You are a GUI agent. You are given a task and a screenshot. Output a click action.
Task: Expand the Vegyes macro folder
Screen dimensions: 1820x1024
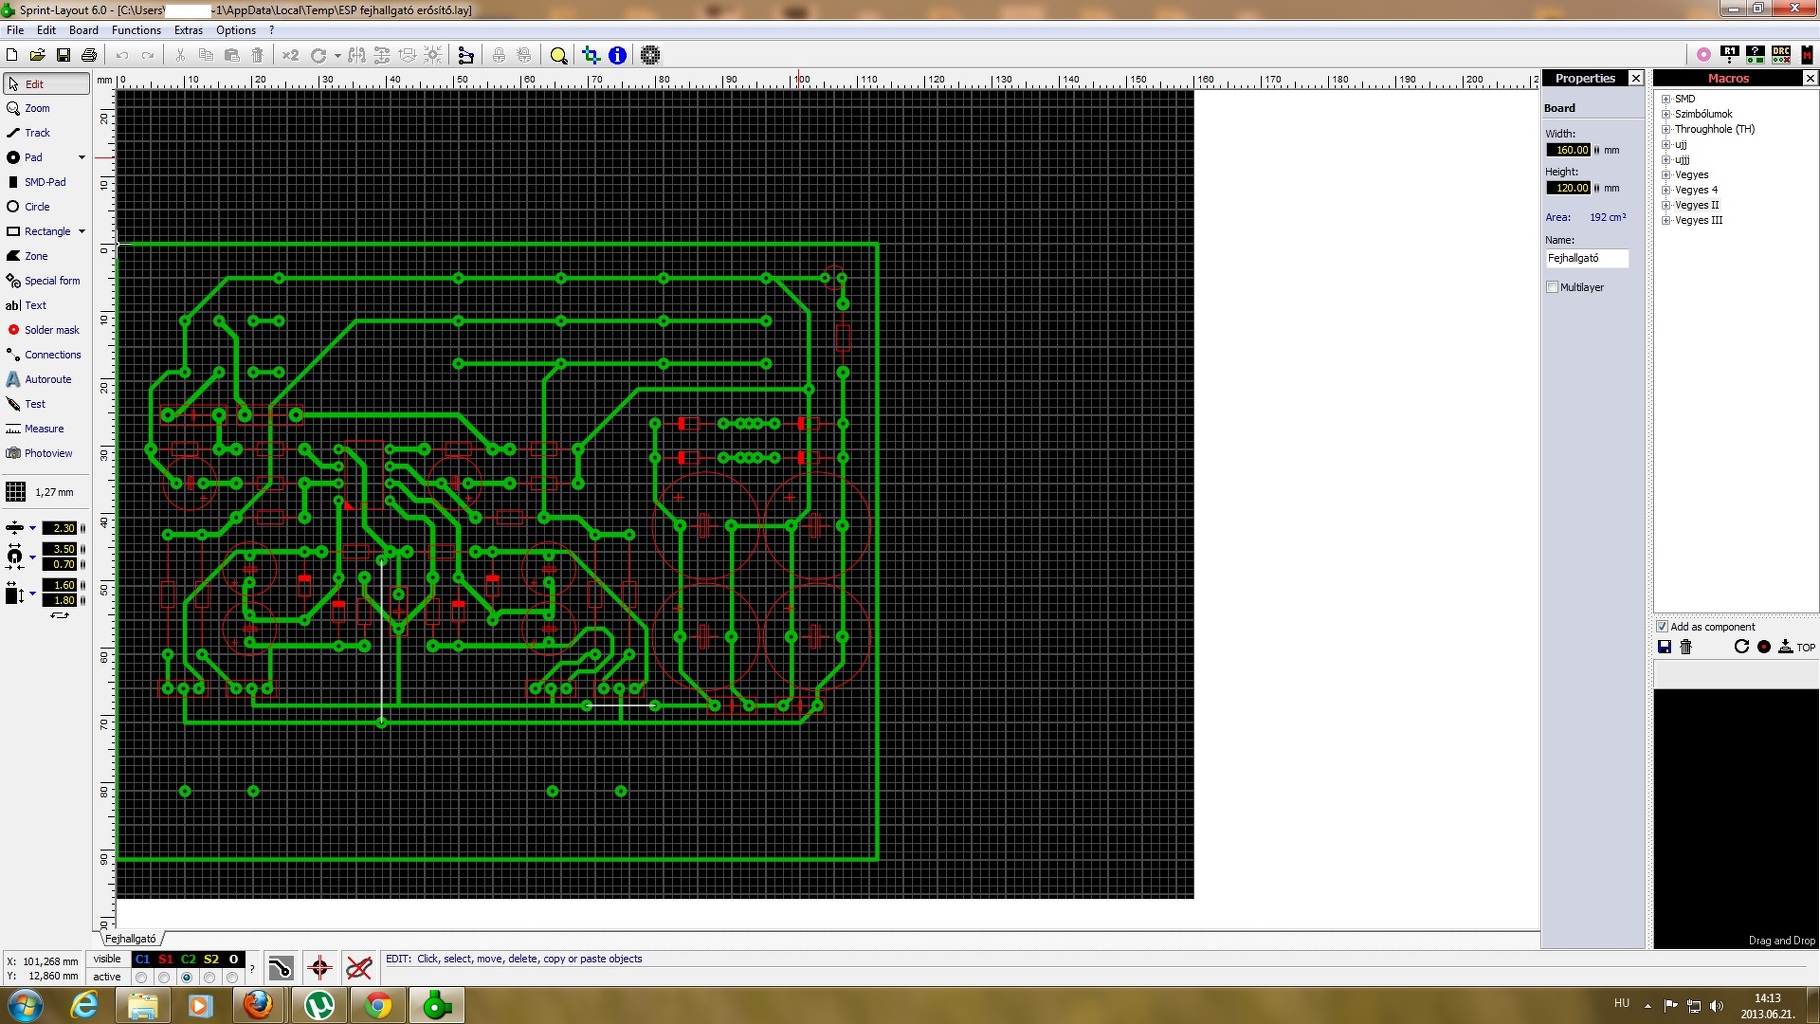tap(1666, 175)
